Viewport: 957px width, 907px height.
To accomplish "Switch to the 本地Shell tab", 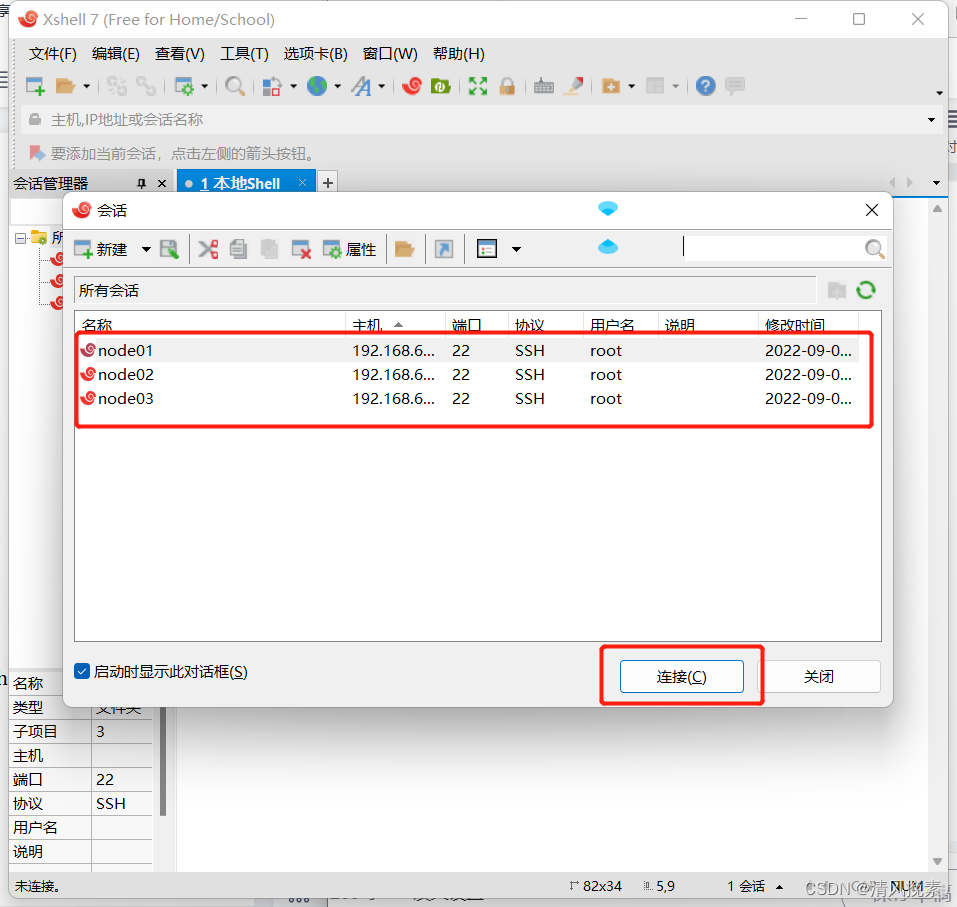I will [246, 182].
